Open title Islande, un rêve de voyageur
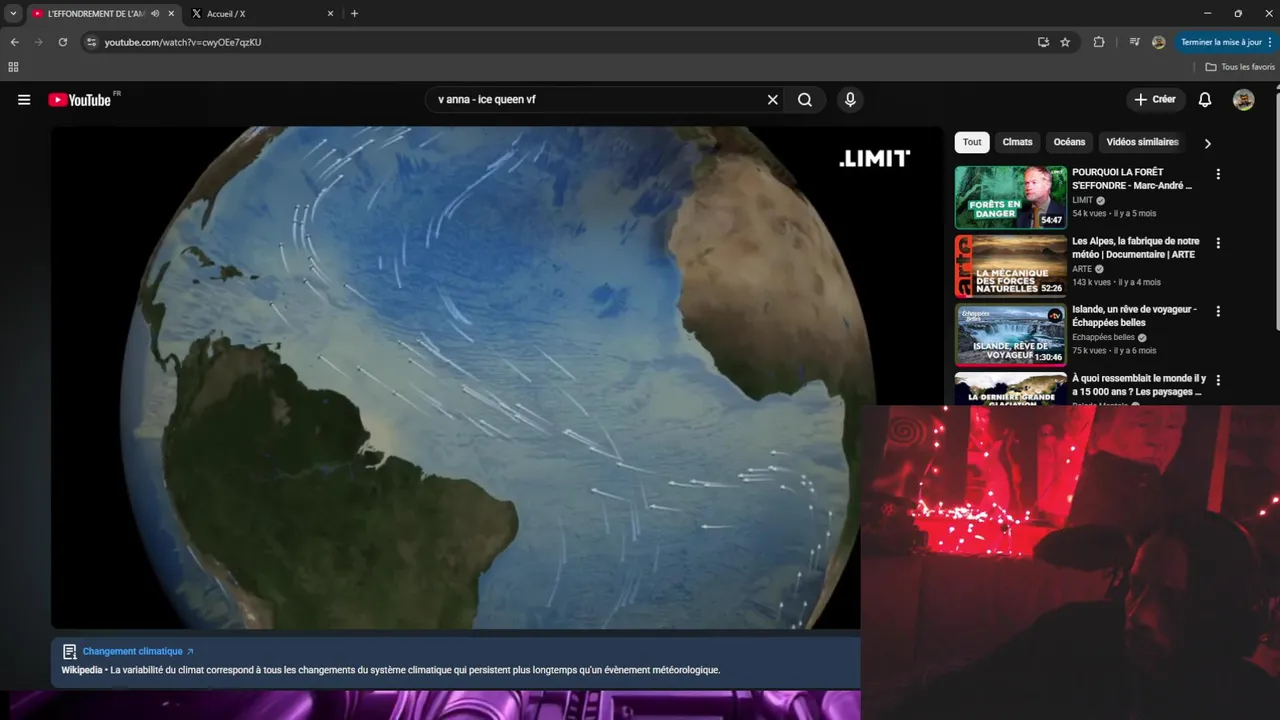This screenshot has width=1280, height=720. pyautogui.click(x=1134, y=316)
